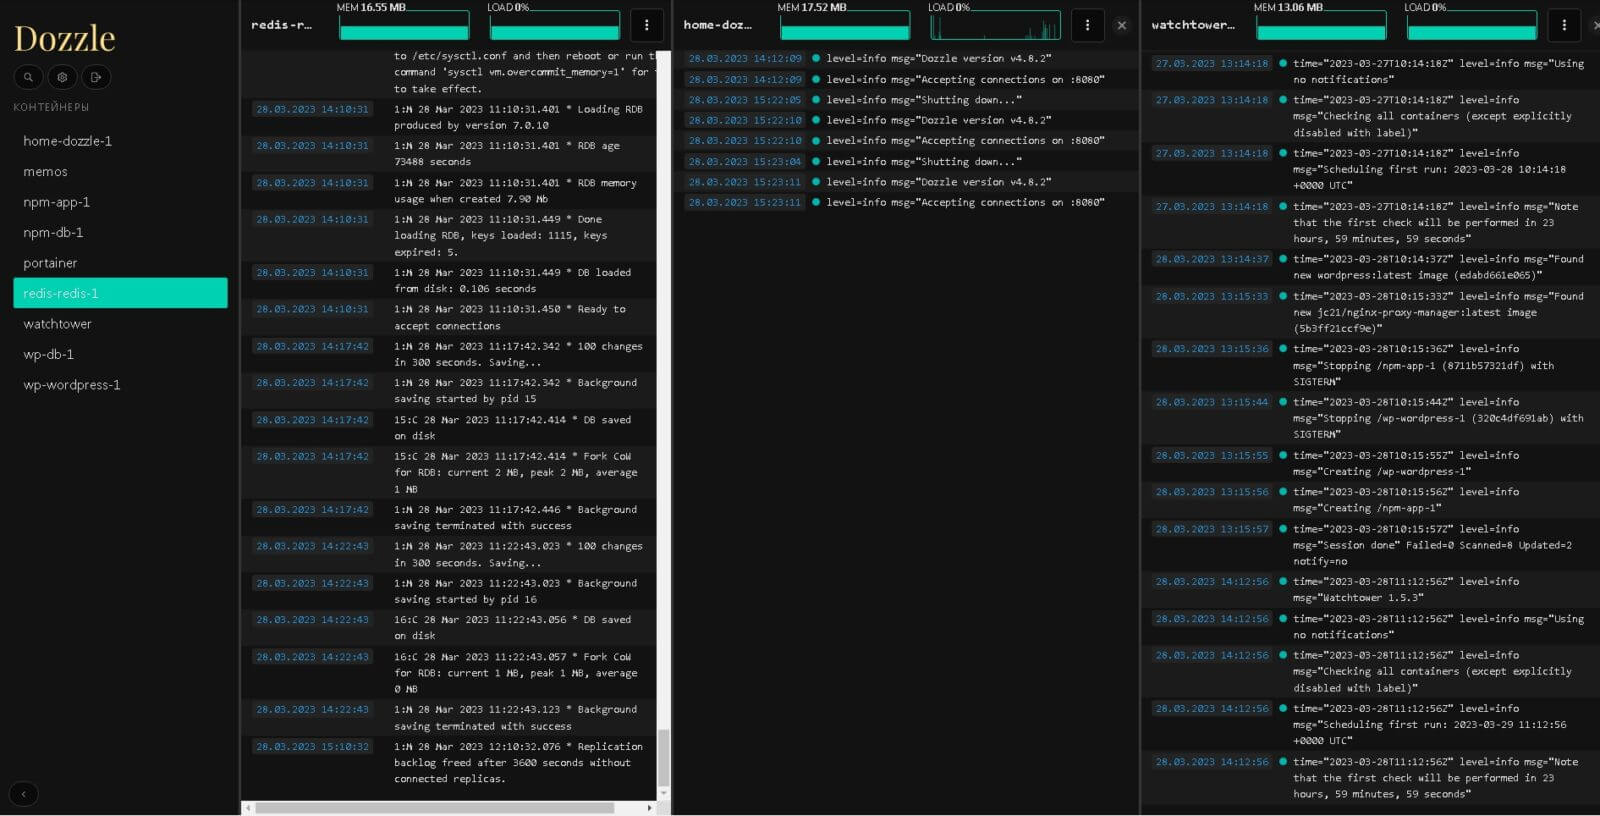This screenshot has height=816, width=1600.
Task: Open three-dot menu of redis-r… pane
Action: coord(646,25)
